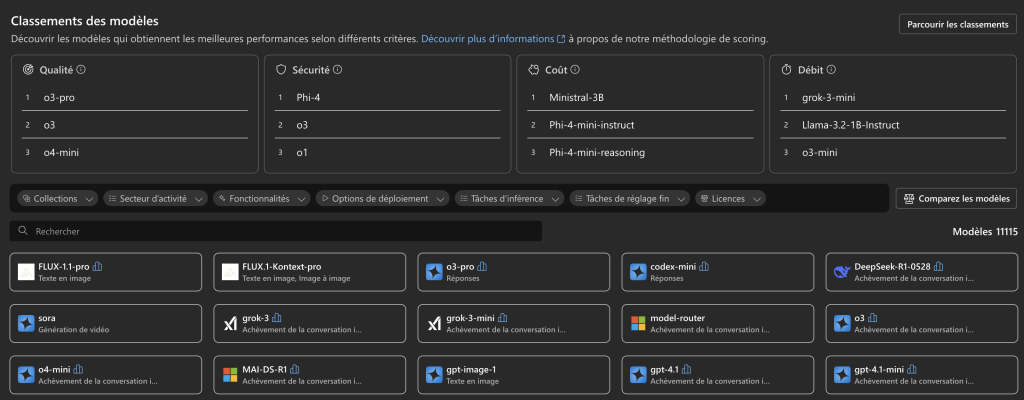This screenshot has width=1024, height=400.
Task: Click the benchmark chart icon beside MAI-DS-R1
Action: point(295,369)
